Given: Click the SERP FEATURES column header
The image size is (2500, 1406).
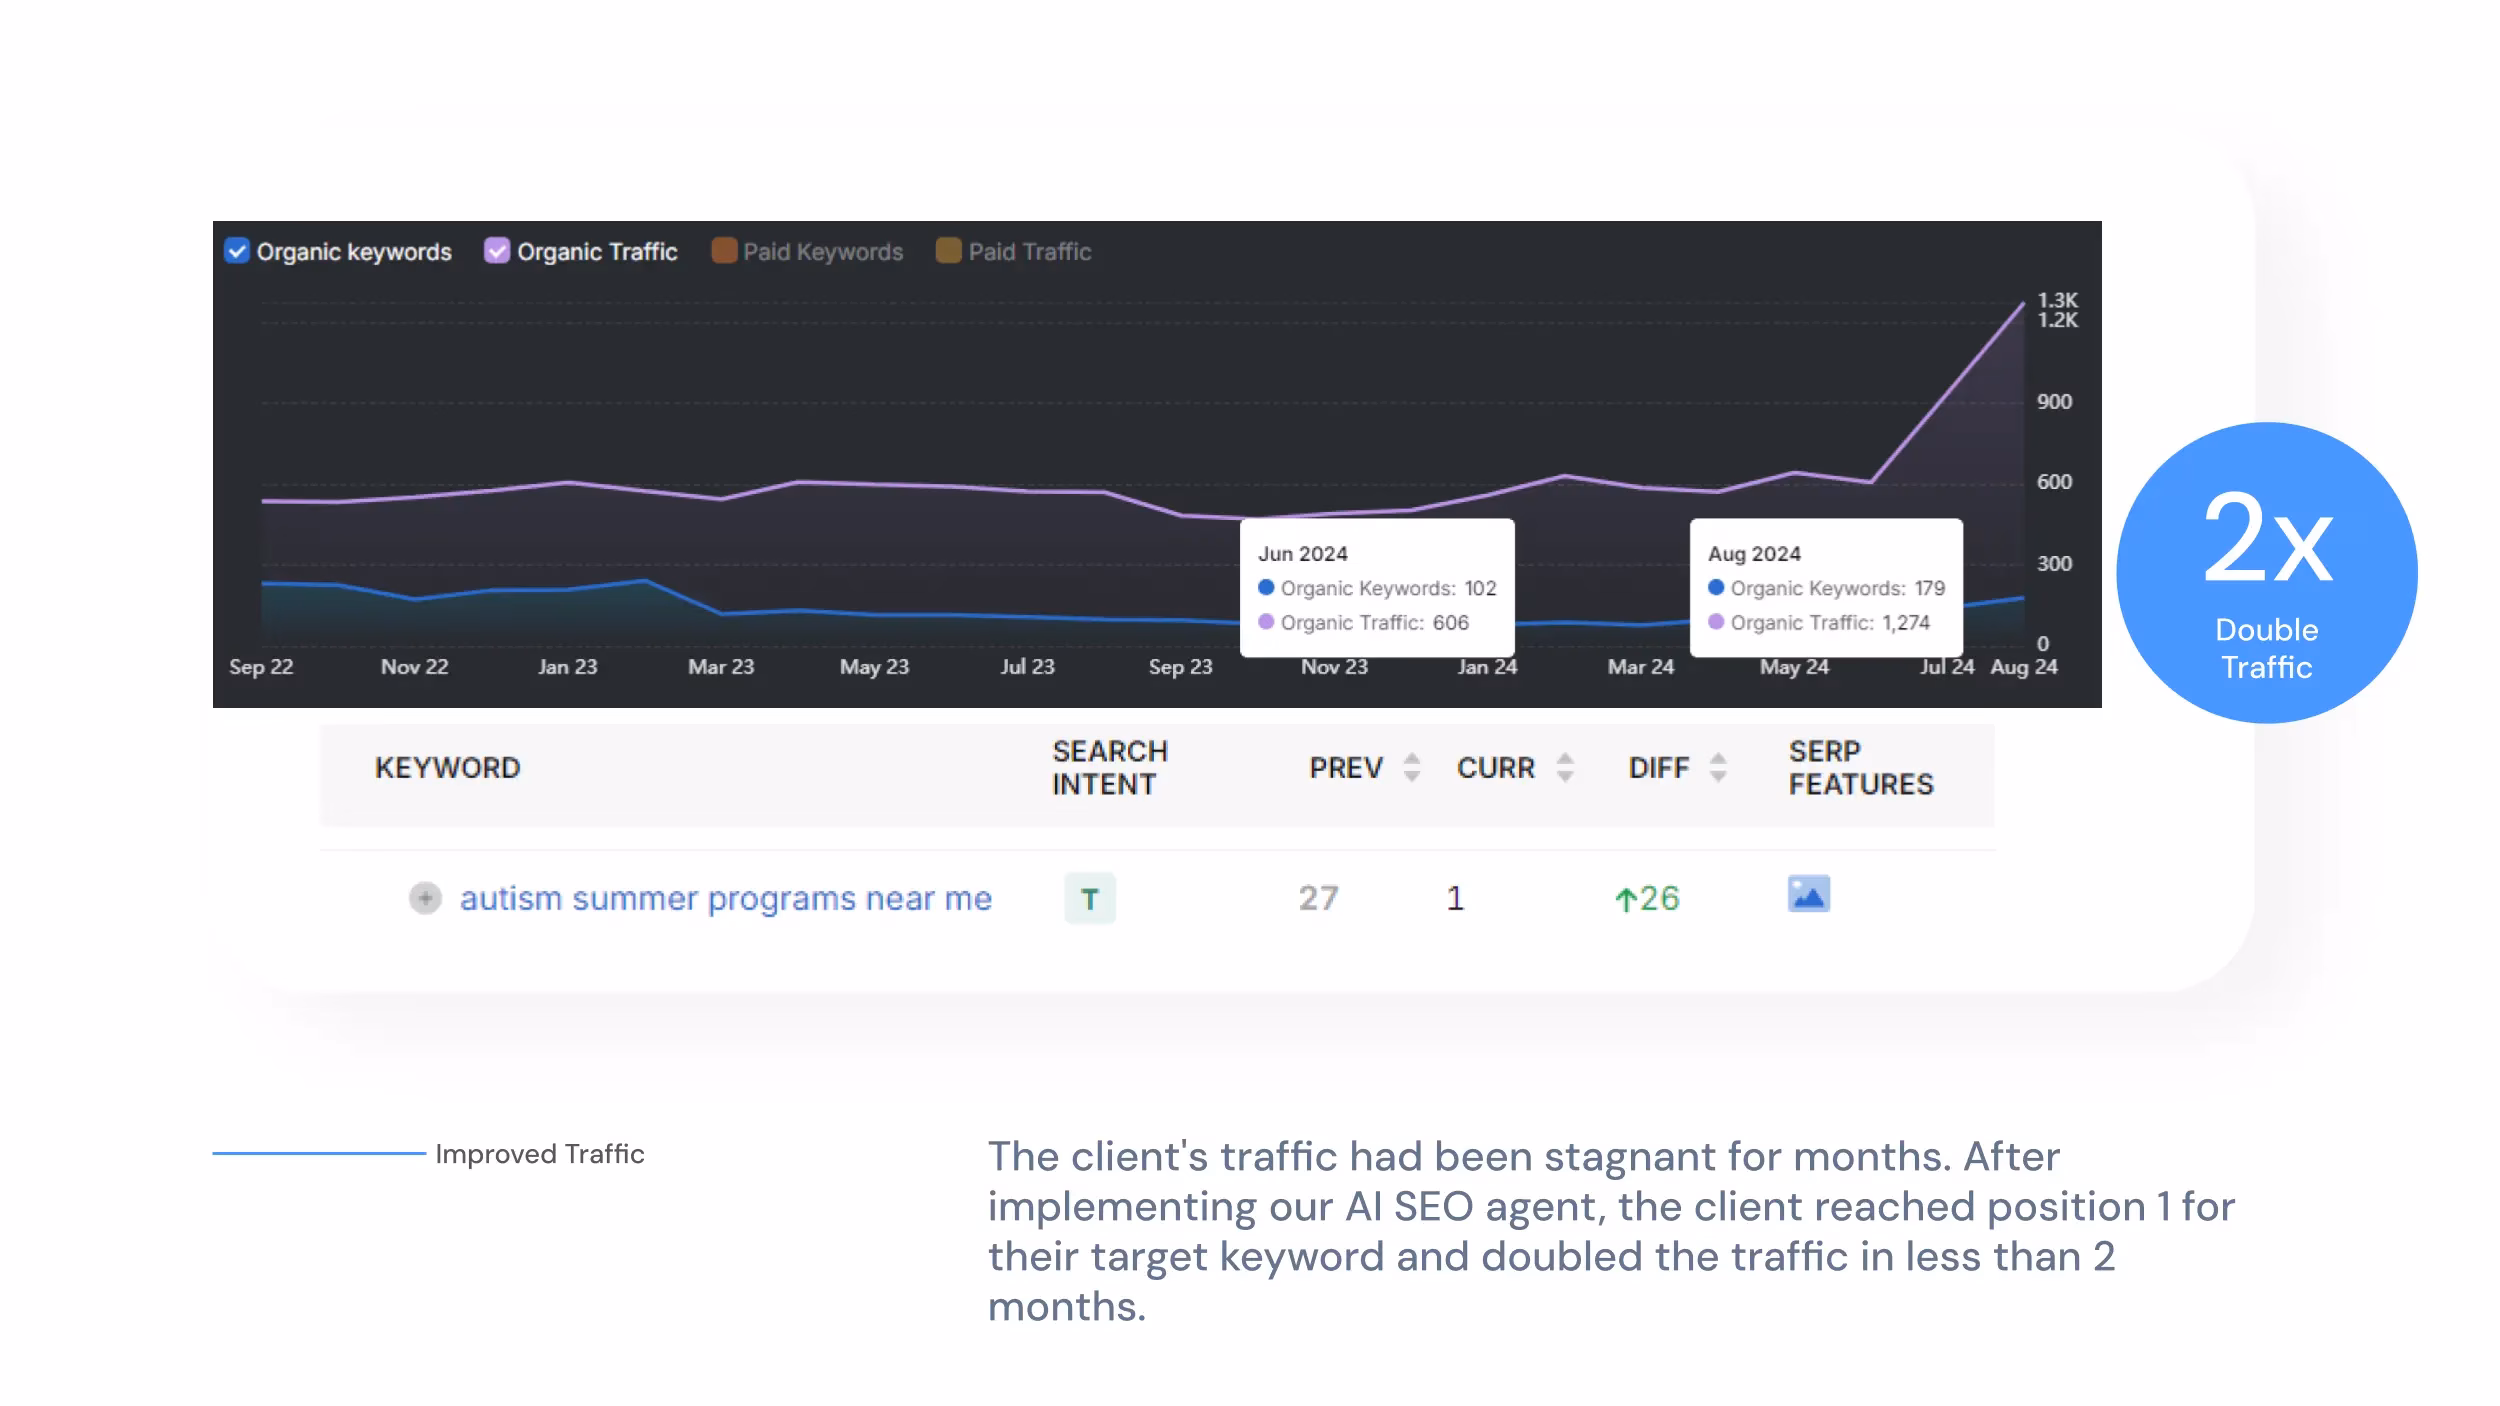Looking at the screenshot, I should click(1860, 768).
